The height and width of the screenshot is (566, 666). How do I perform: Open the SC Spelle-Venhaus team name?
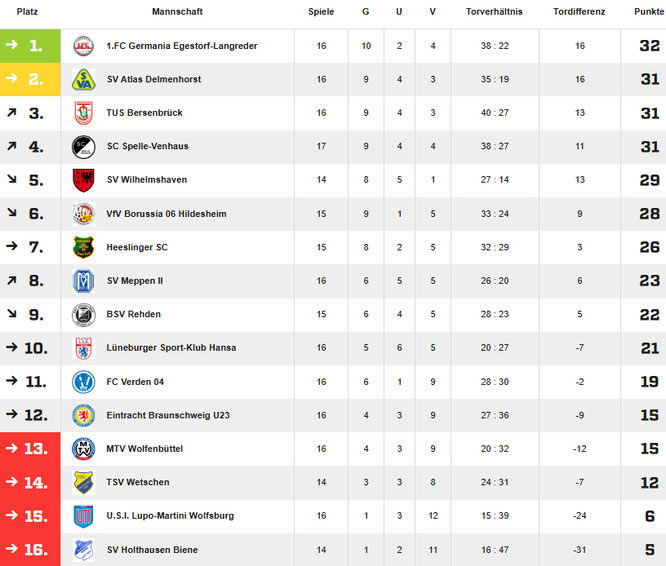[x=147, y=147]
